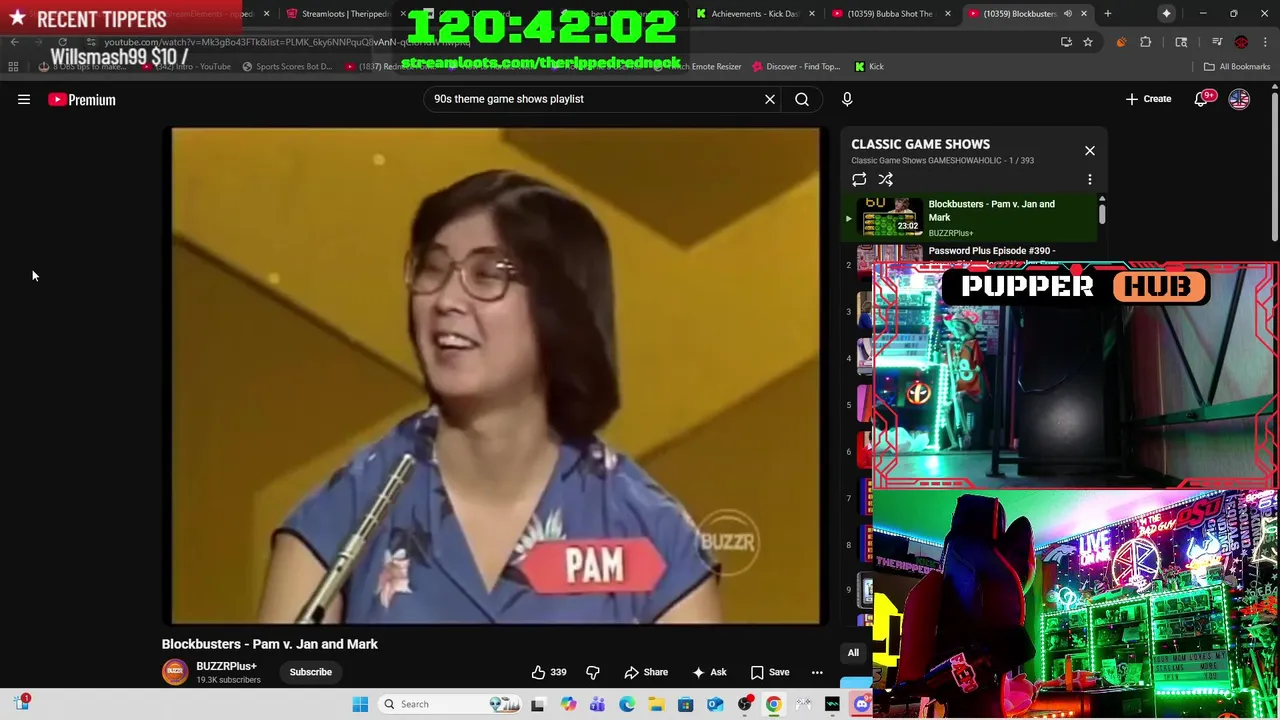This screenshot has width=1280, height=720.
Task: Open Discover - Find Top bookmark
Action: (795, 66)
